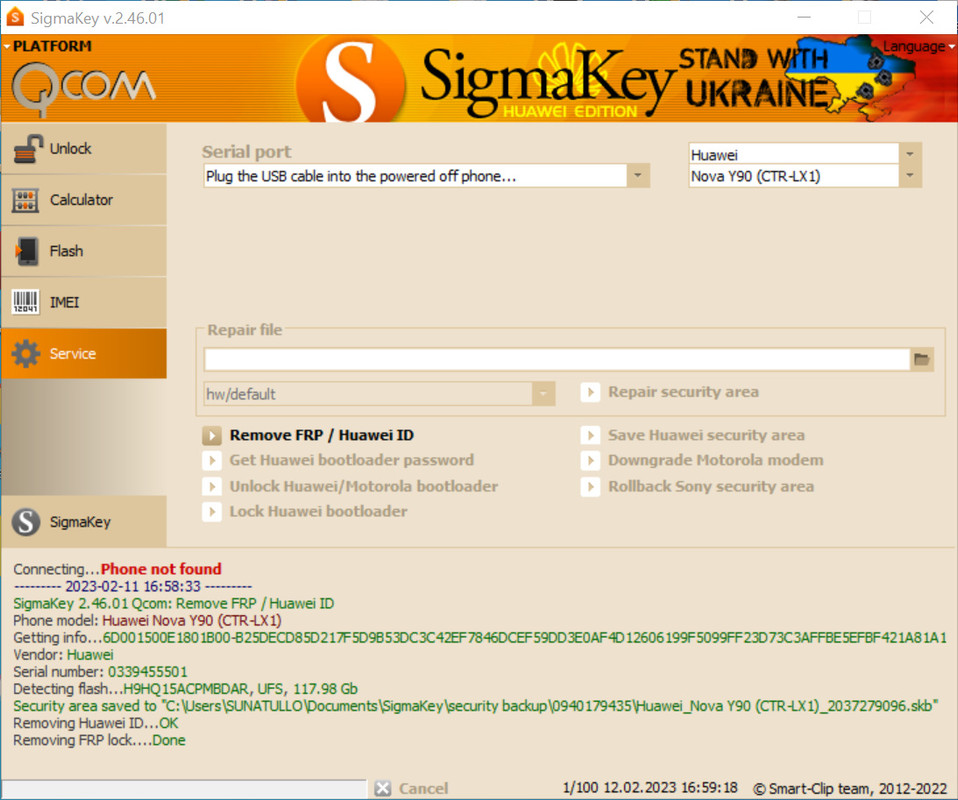The height and width of the screenshot is (800, 958).
Task: Click the 'Detecting flash' log line
Action: (x=186, y=689)
